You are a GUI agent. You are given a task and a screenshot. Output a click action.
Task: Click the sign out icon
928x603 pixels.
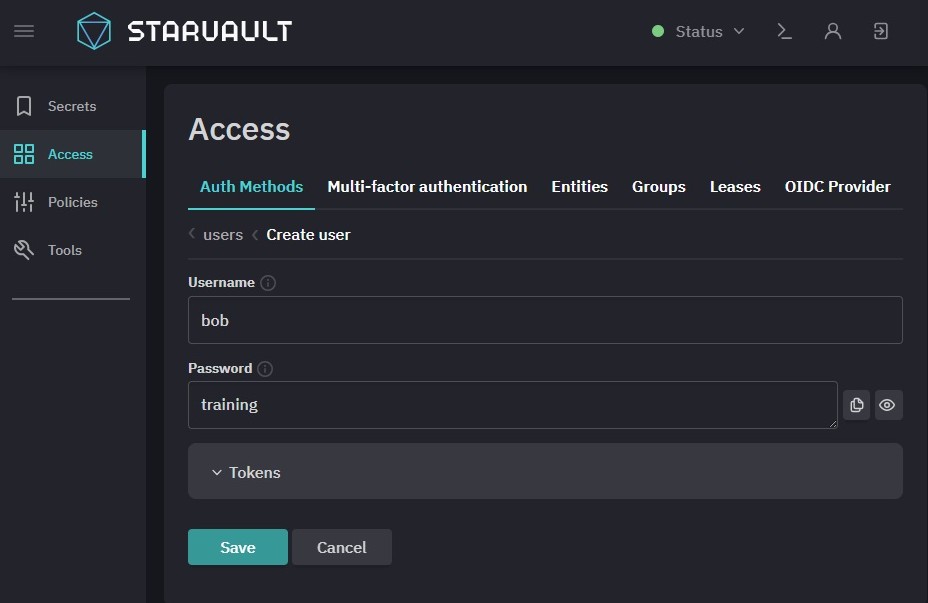click(881, 31)
